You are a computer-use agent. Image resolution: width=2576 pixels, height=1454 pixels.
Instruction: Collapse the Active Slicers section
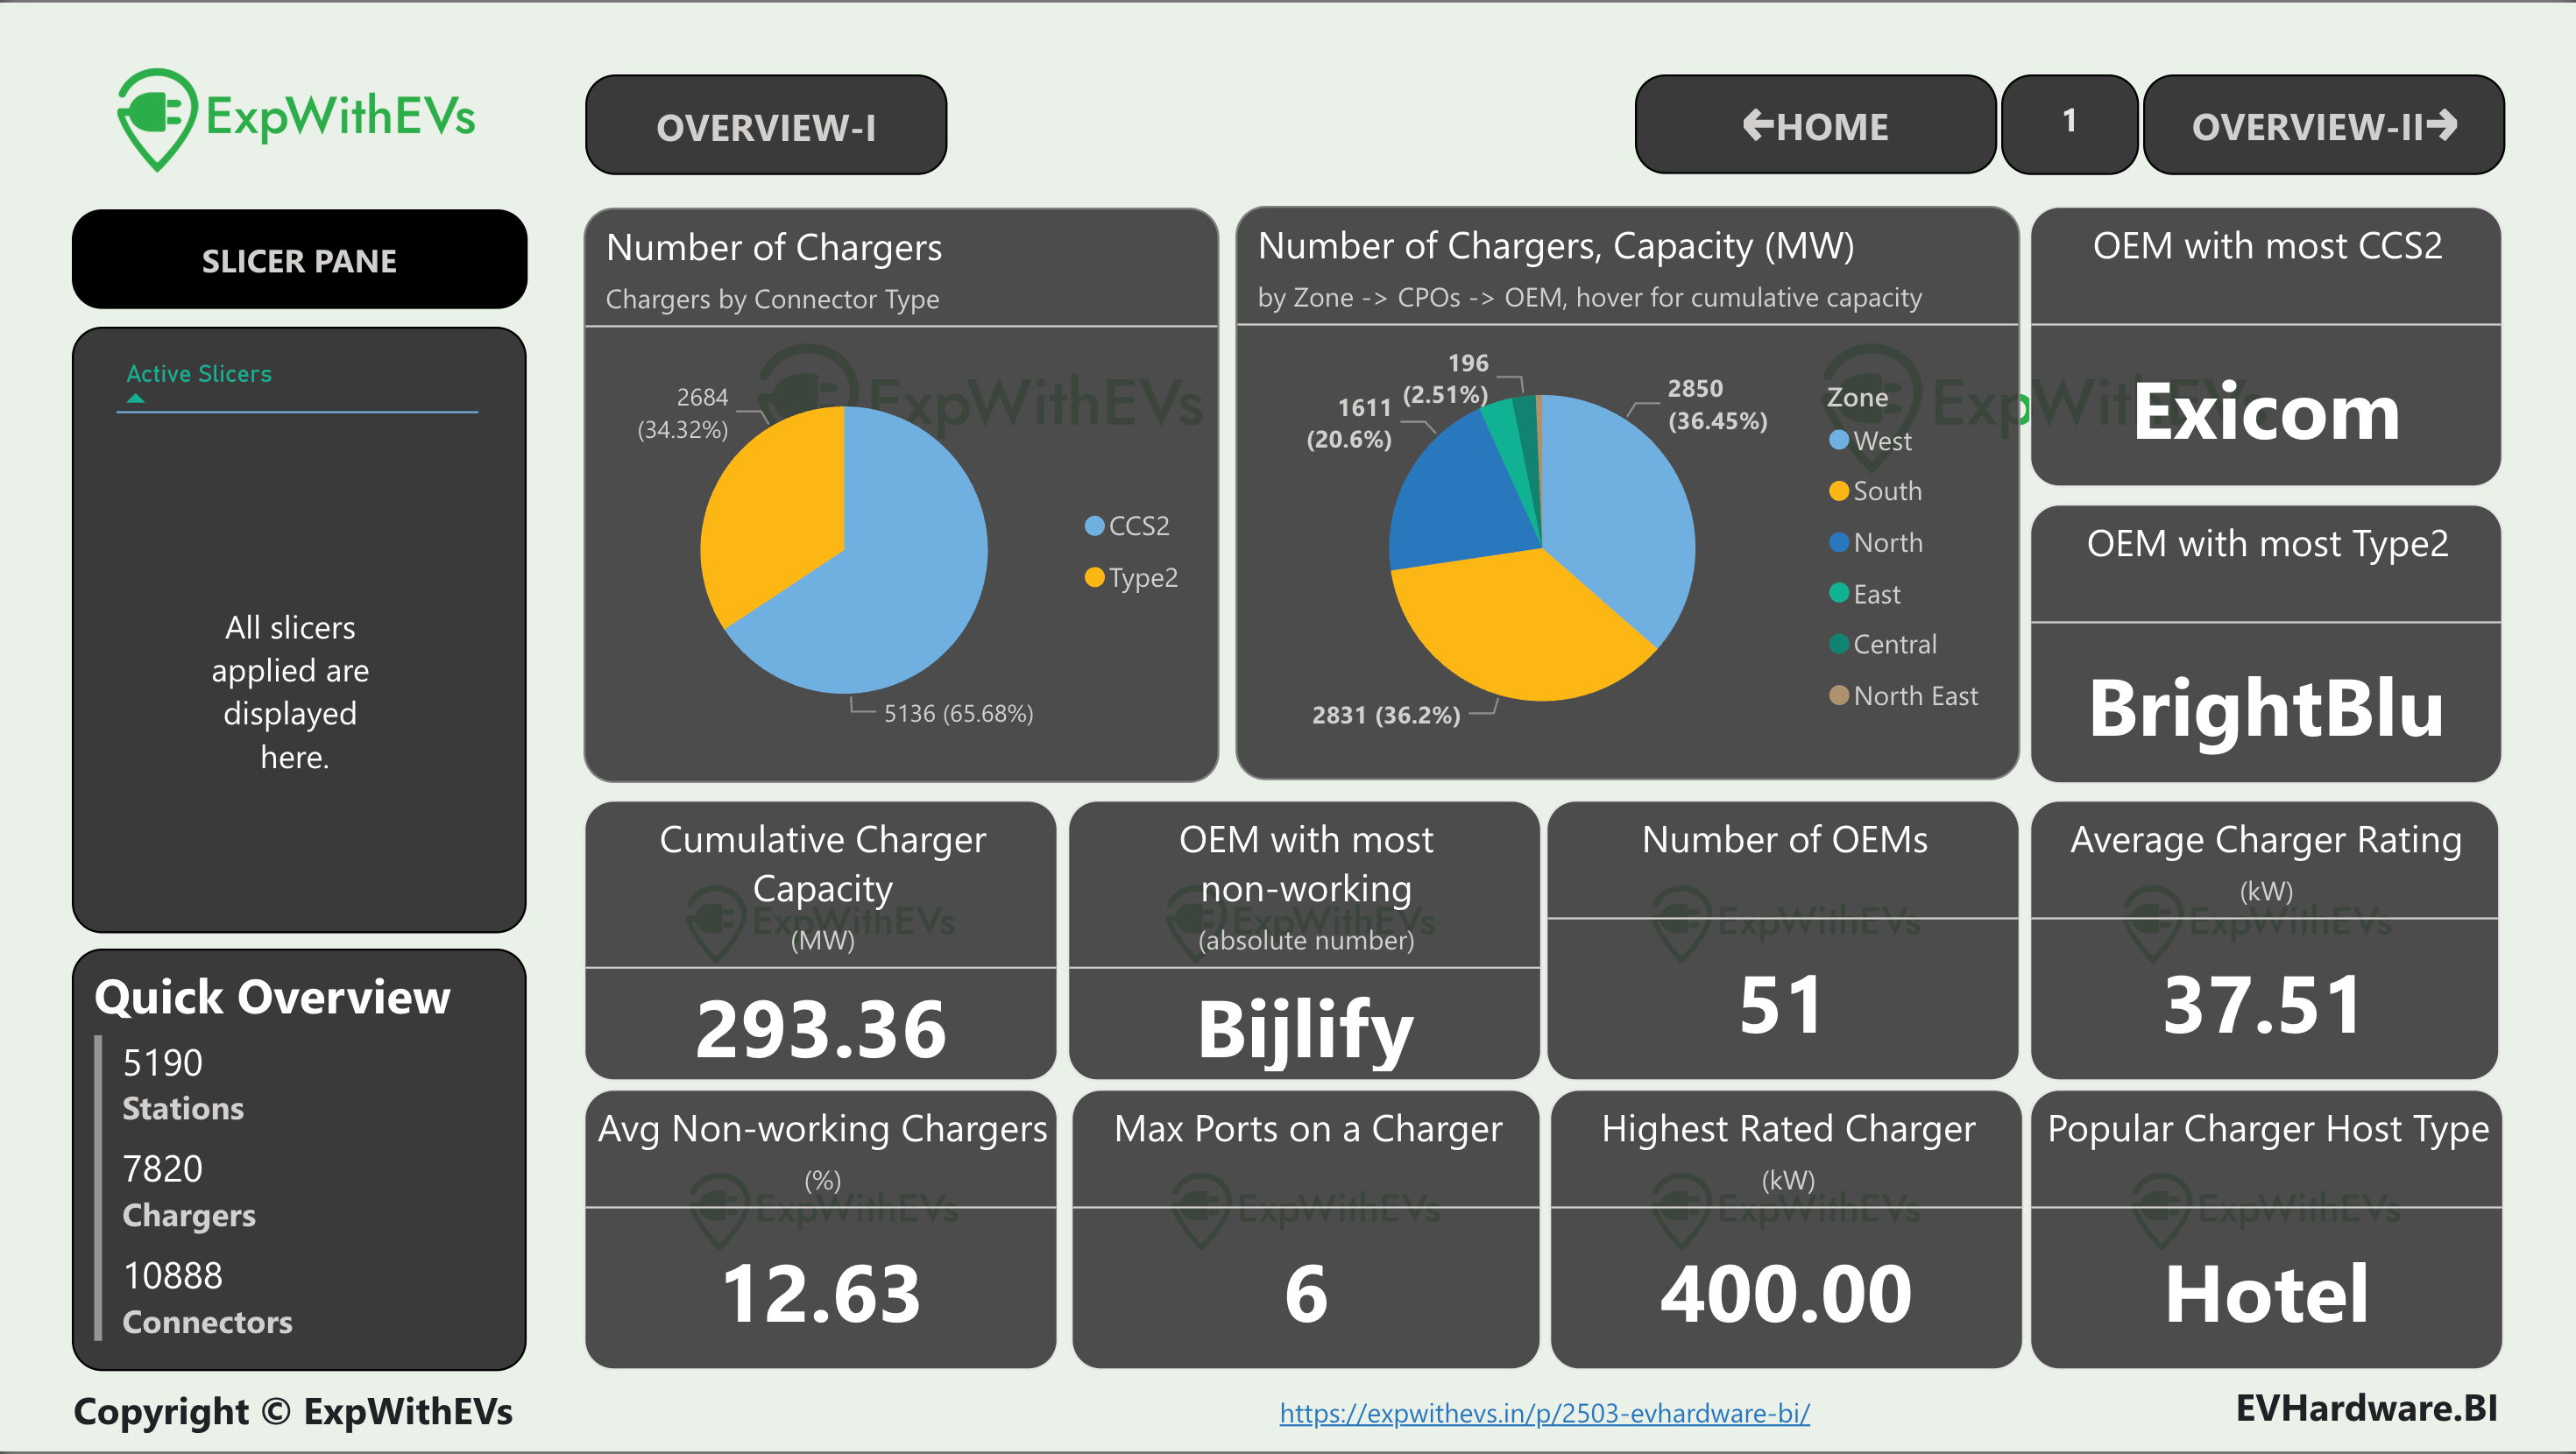136,398
